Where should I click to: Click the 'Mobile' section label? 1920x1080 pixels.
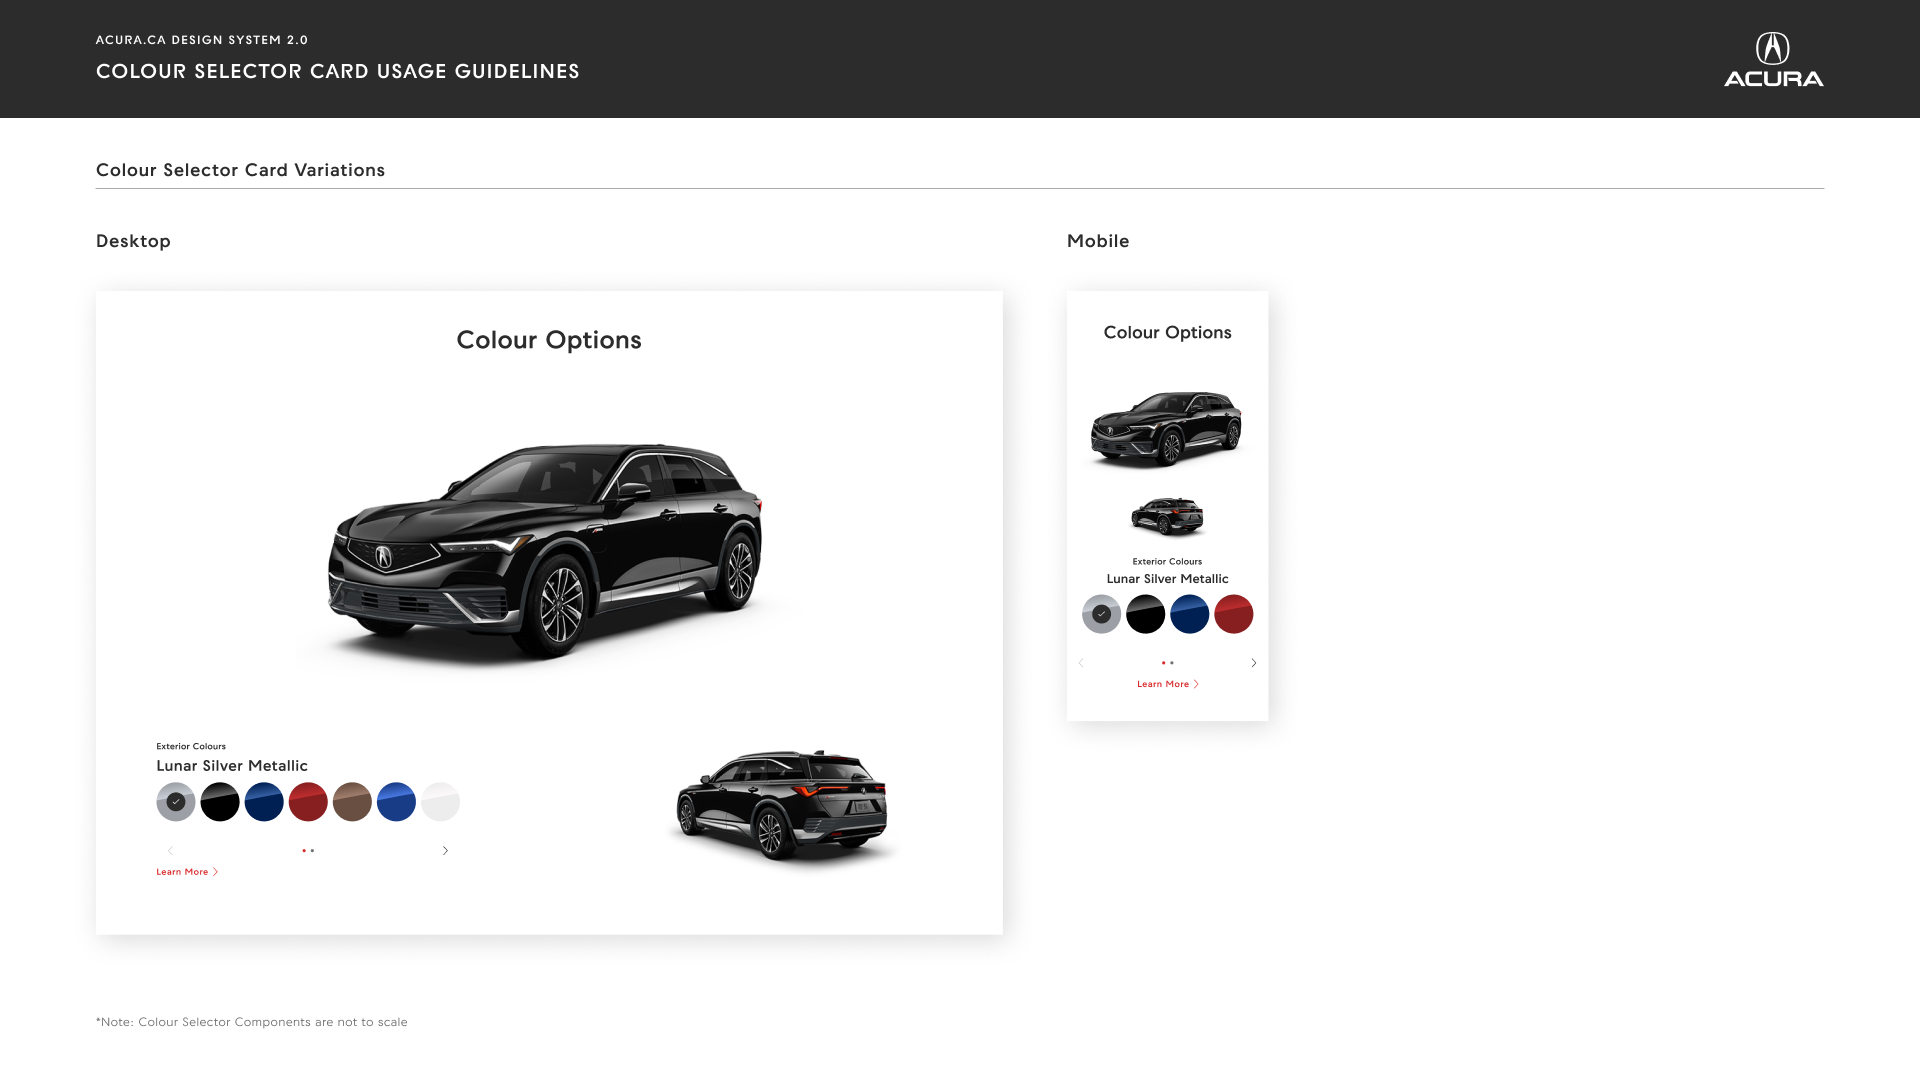[x=1098, y=241]
